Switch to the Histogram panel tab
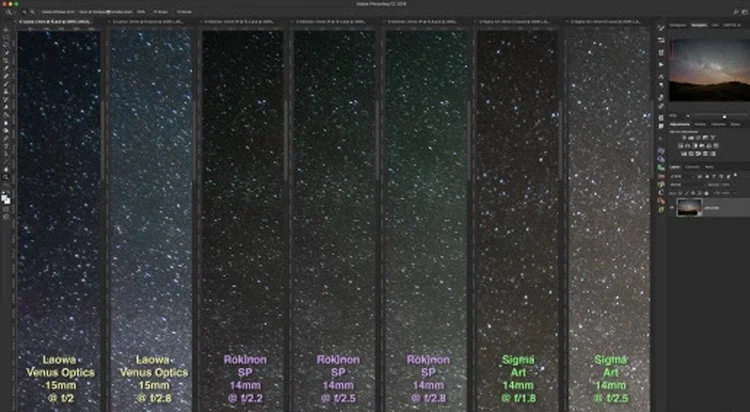This screenshot has width=750, height=412. 677,25
